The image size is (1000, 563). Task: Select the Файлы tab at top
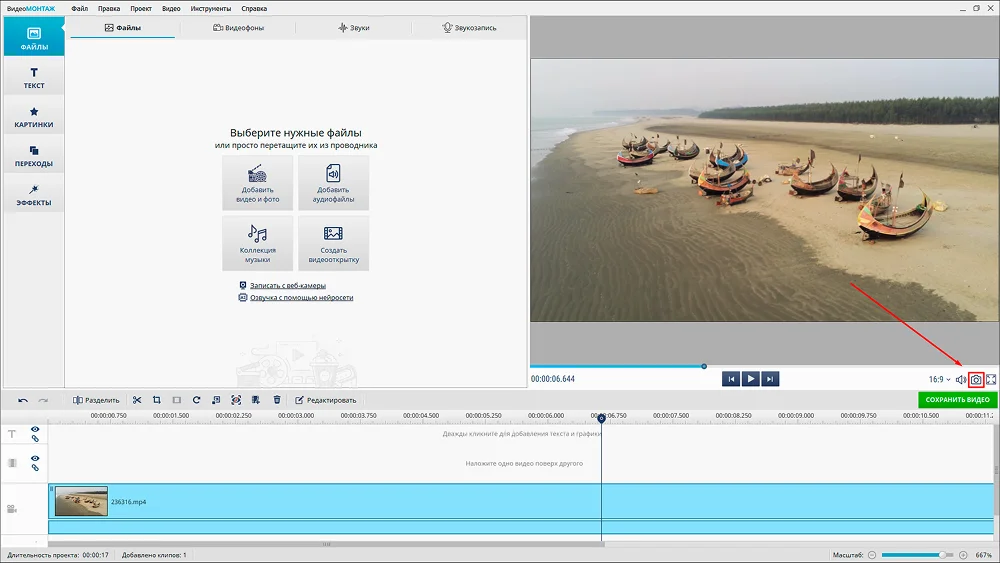[122, 28]
